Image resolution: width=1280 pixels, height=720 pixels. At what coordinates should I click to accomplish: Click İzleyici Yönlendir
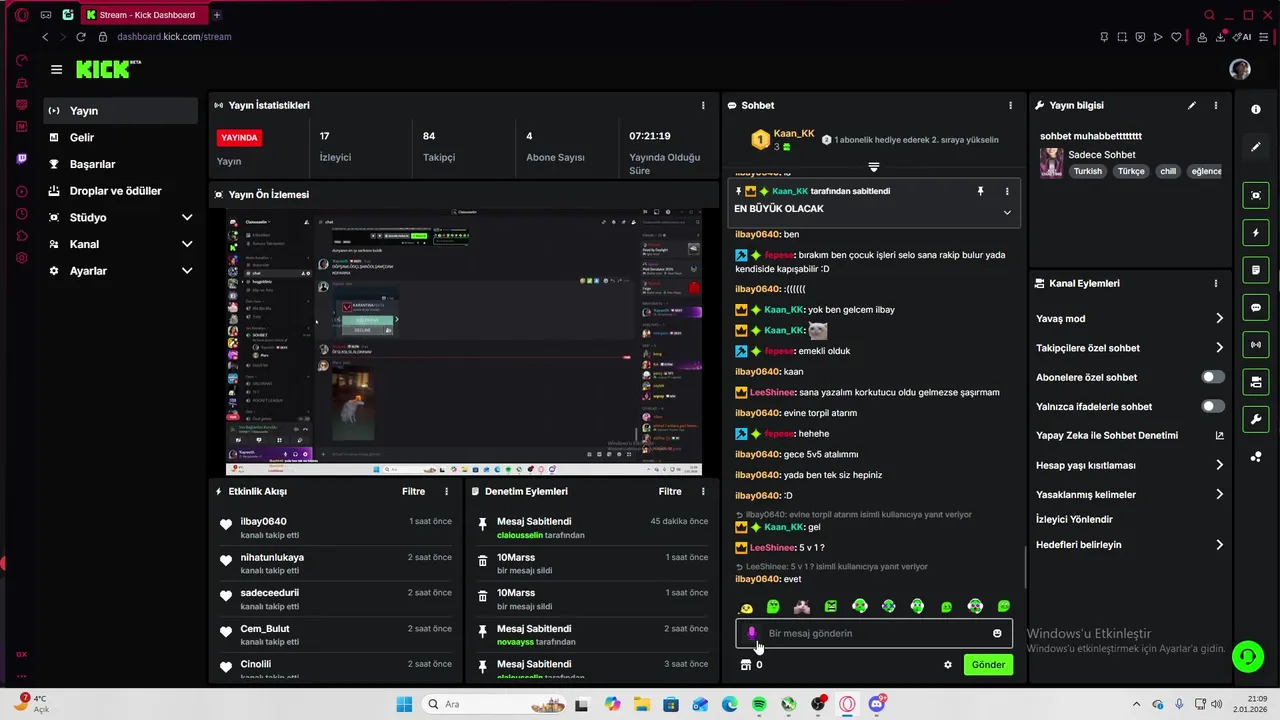[1074, 519]
